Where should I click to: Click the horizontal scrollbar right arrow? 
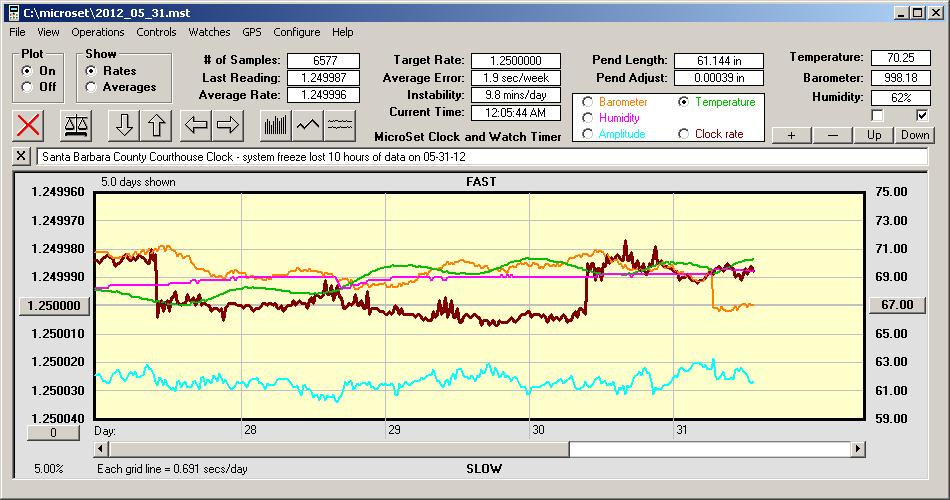click(x=857, y=449)
